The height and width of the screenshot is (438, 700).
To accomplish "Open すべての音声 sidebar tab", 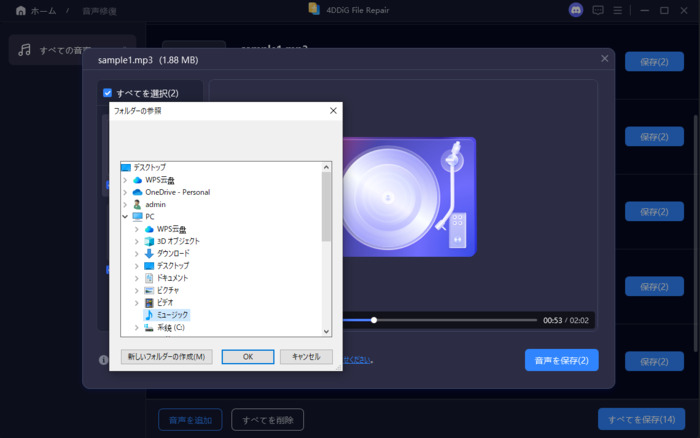I will 70,49.
